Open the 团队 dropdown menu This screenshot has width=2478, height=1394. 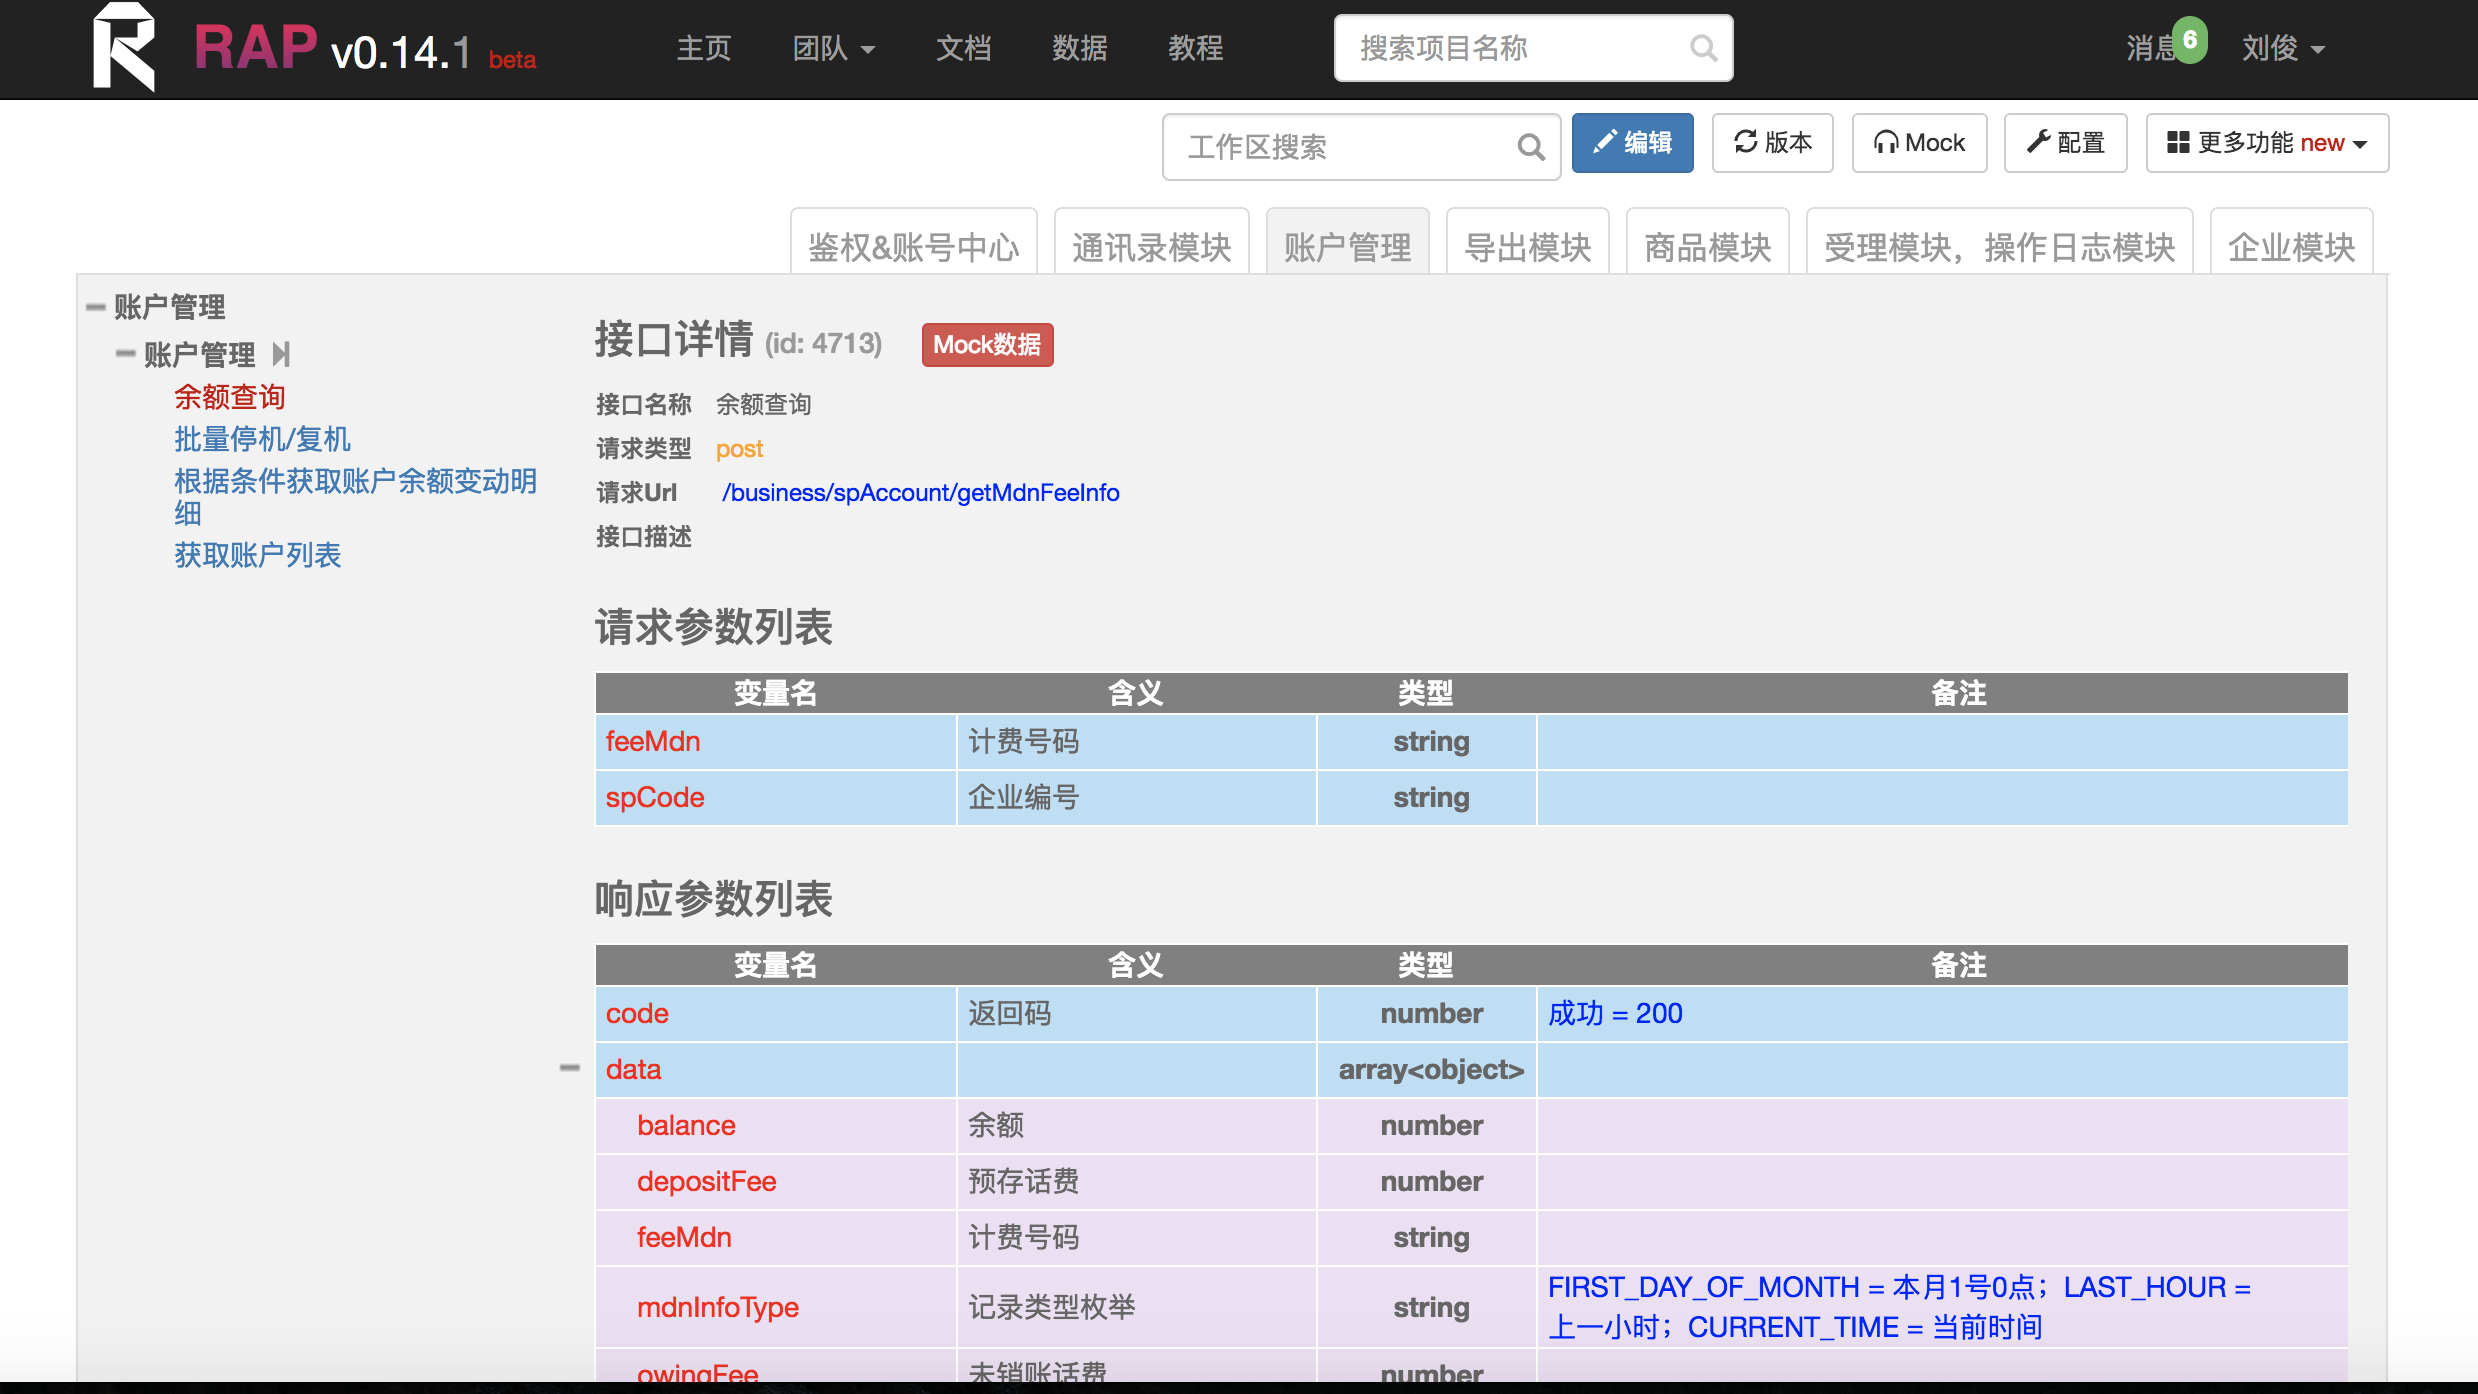(833, 48)
